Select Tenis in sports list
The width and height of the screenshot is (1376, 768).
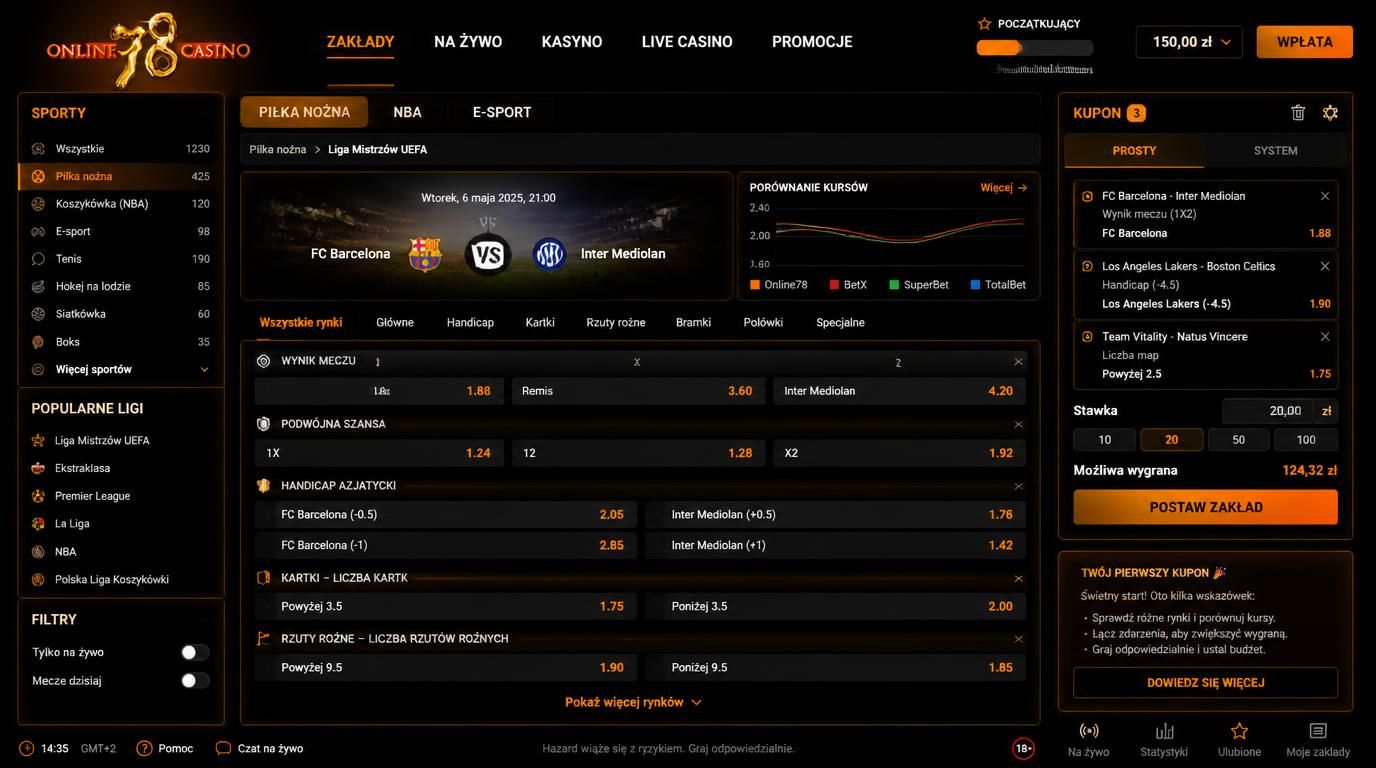(121, 259)
